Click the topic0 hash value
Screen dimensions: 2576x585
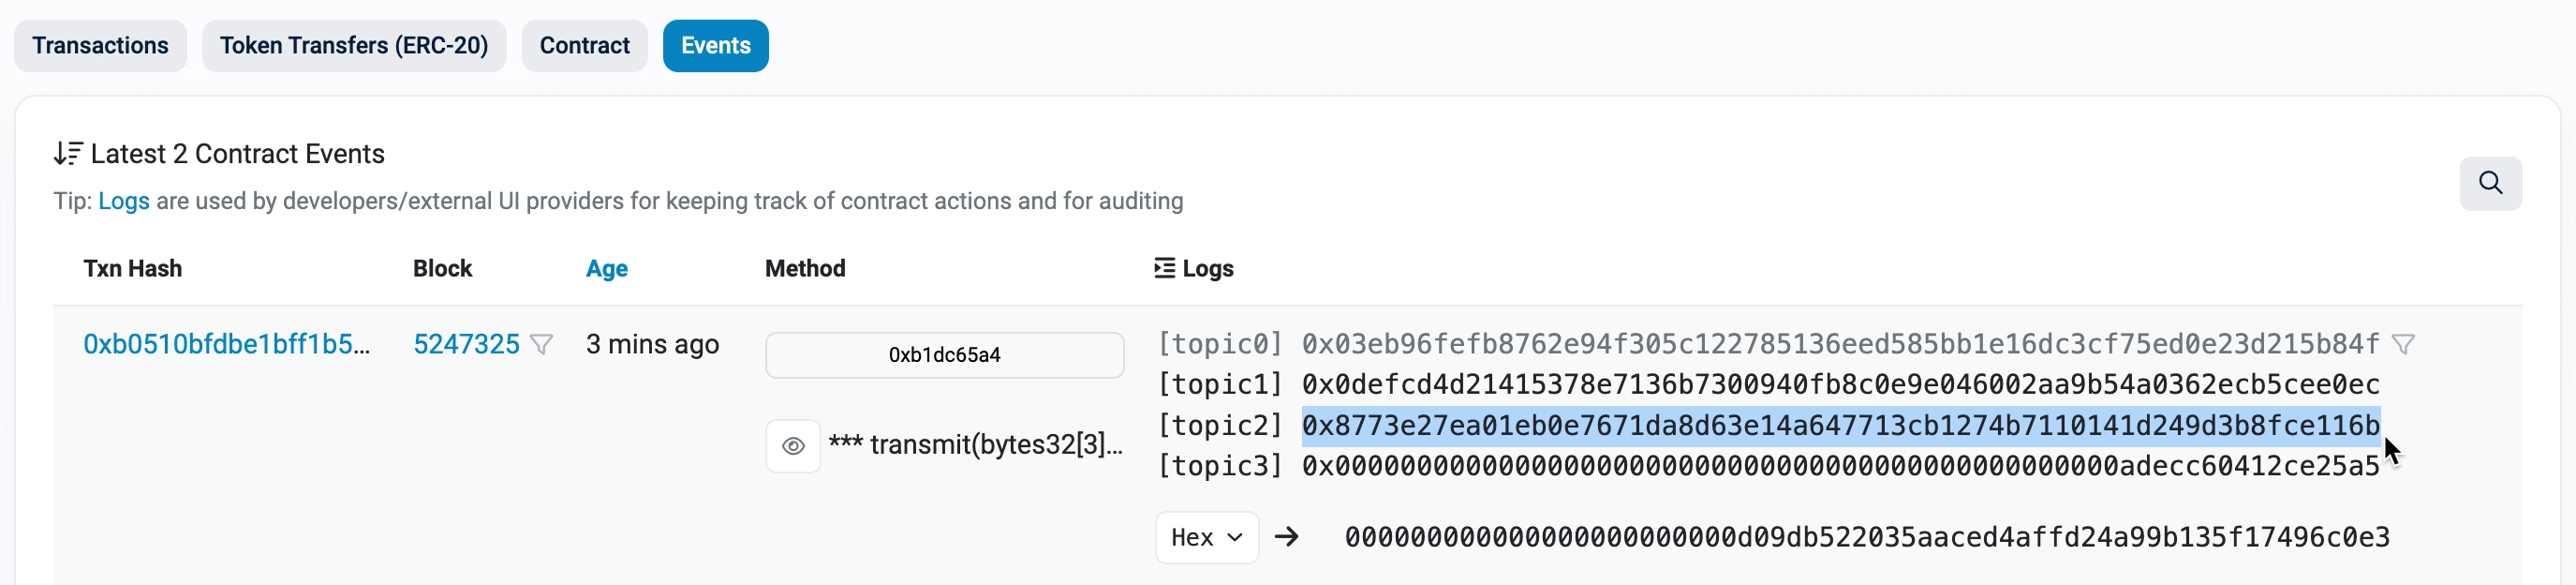tap(1840, 344)
